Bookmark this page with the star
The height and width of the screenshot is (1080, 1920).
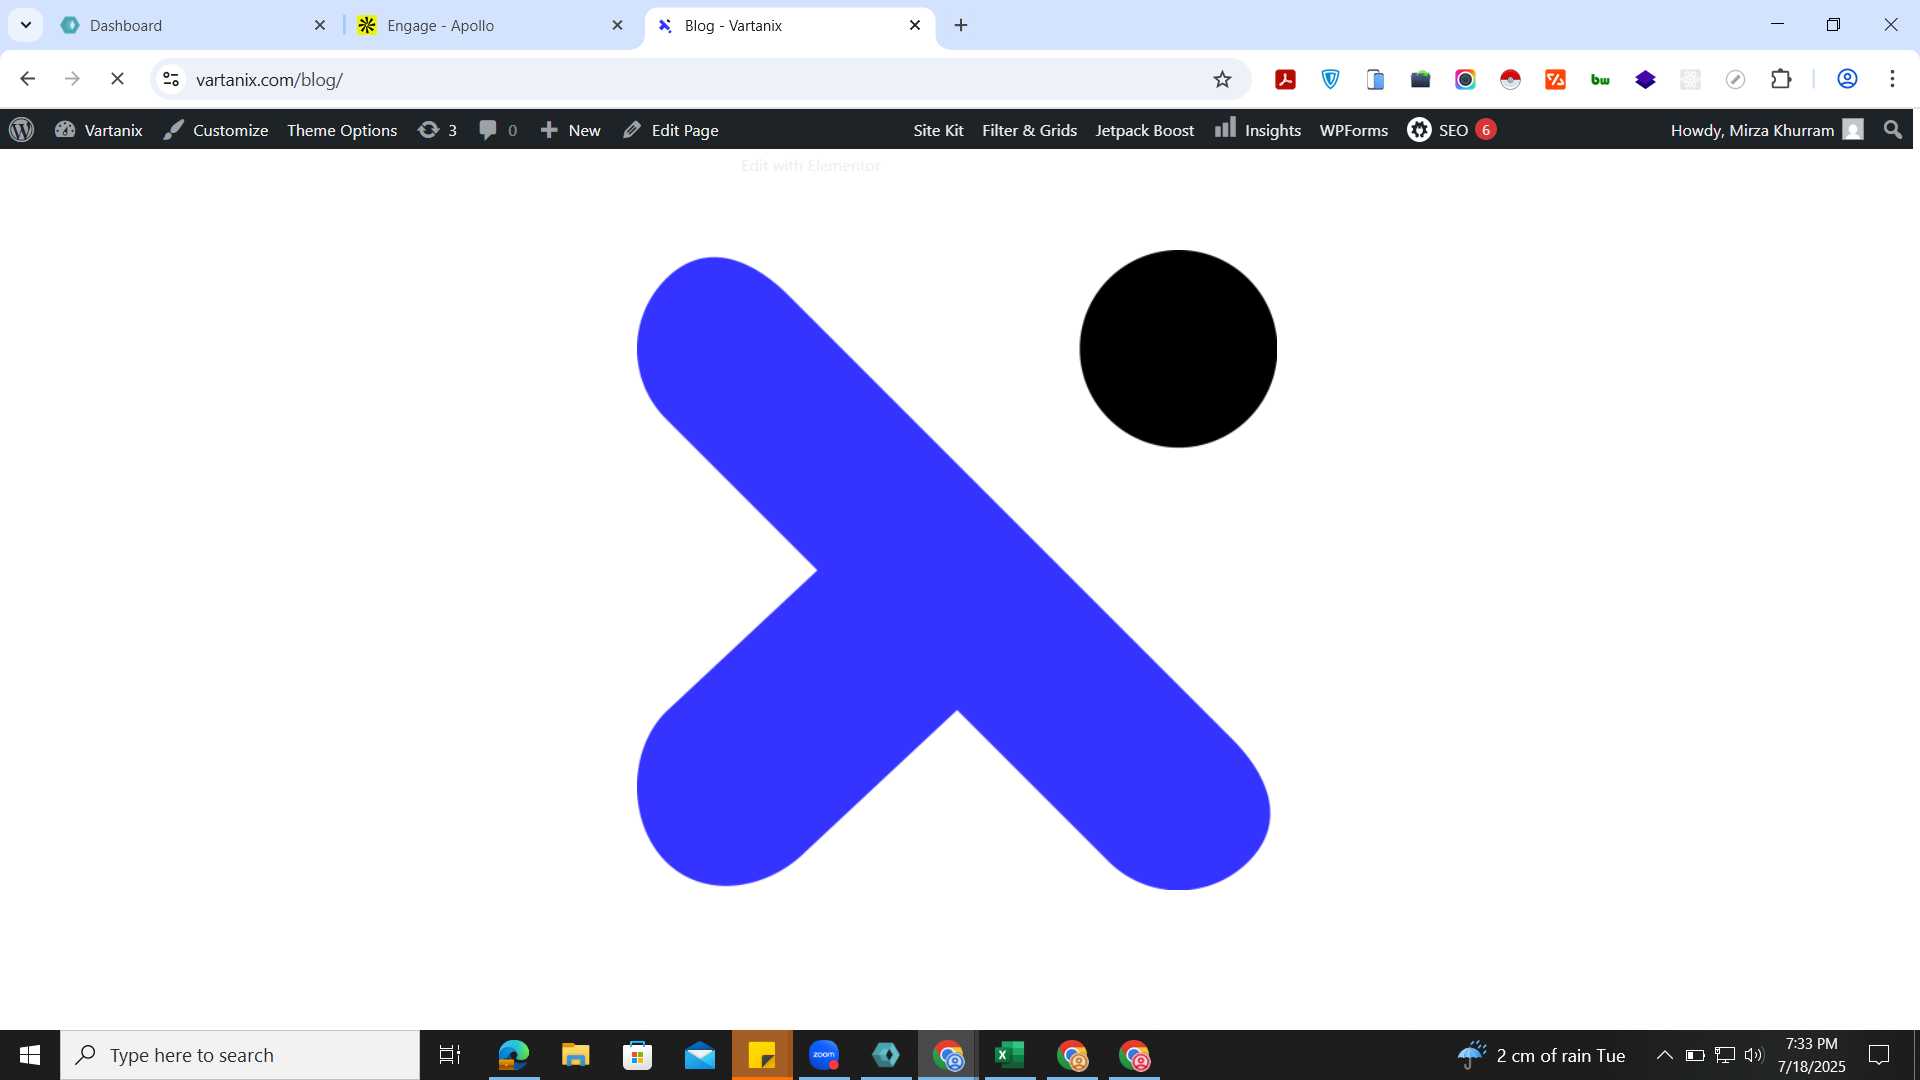1222,79
